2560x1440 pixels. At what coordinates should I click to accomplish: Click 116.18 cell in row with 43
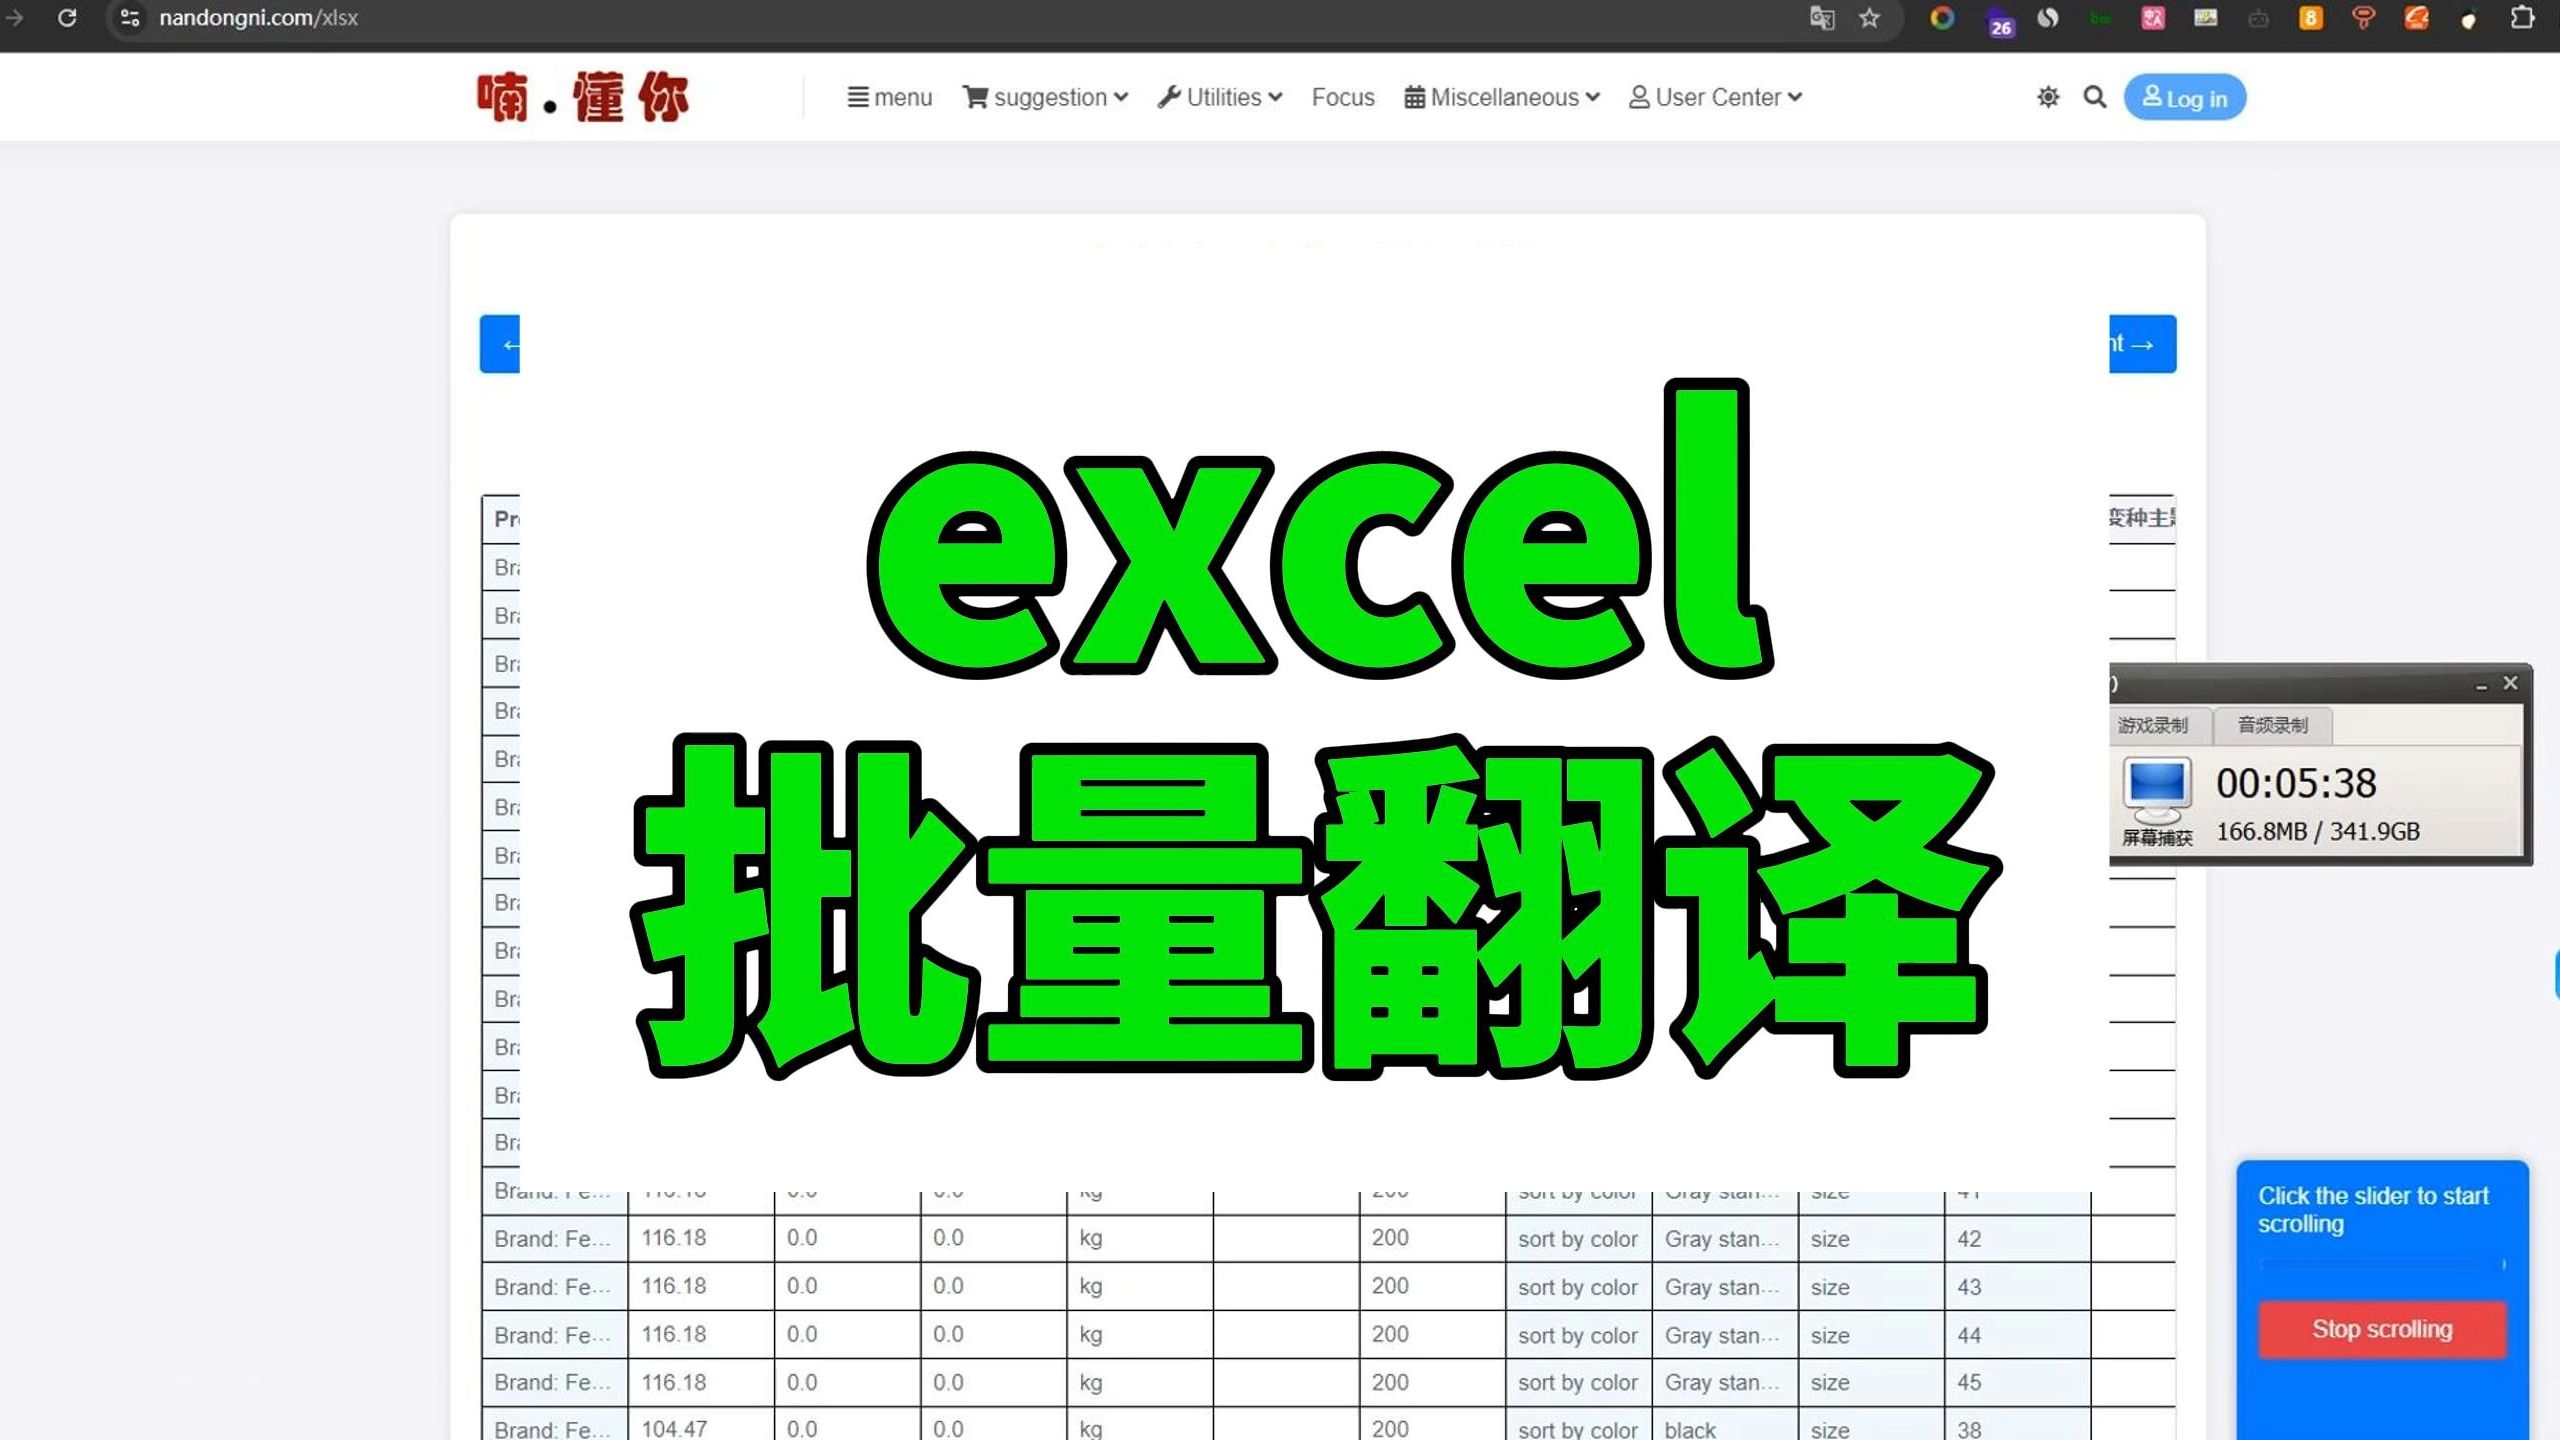[701, 1286]
